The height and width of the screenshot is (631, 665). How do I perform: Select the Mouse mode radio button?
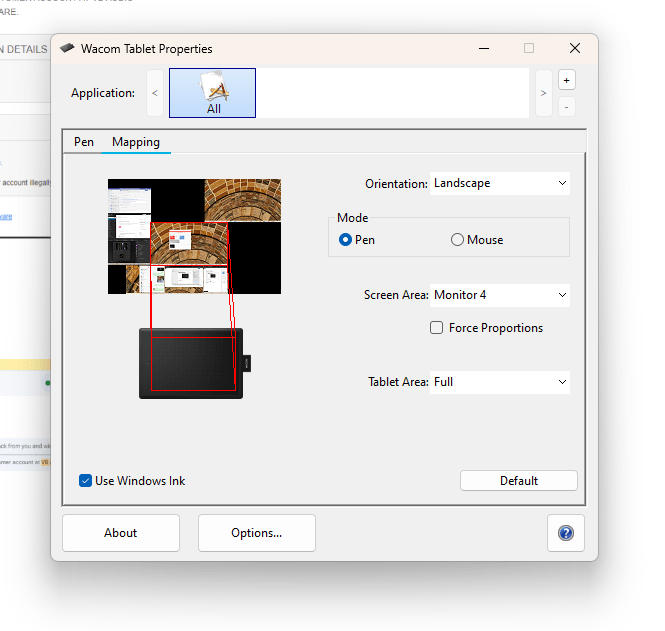tap(457, 240)
